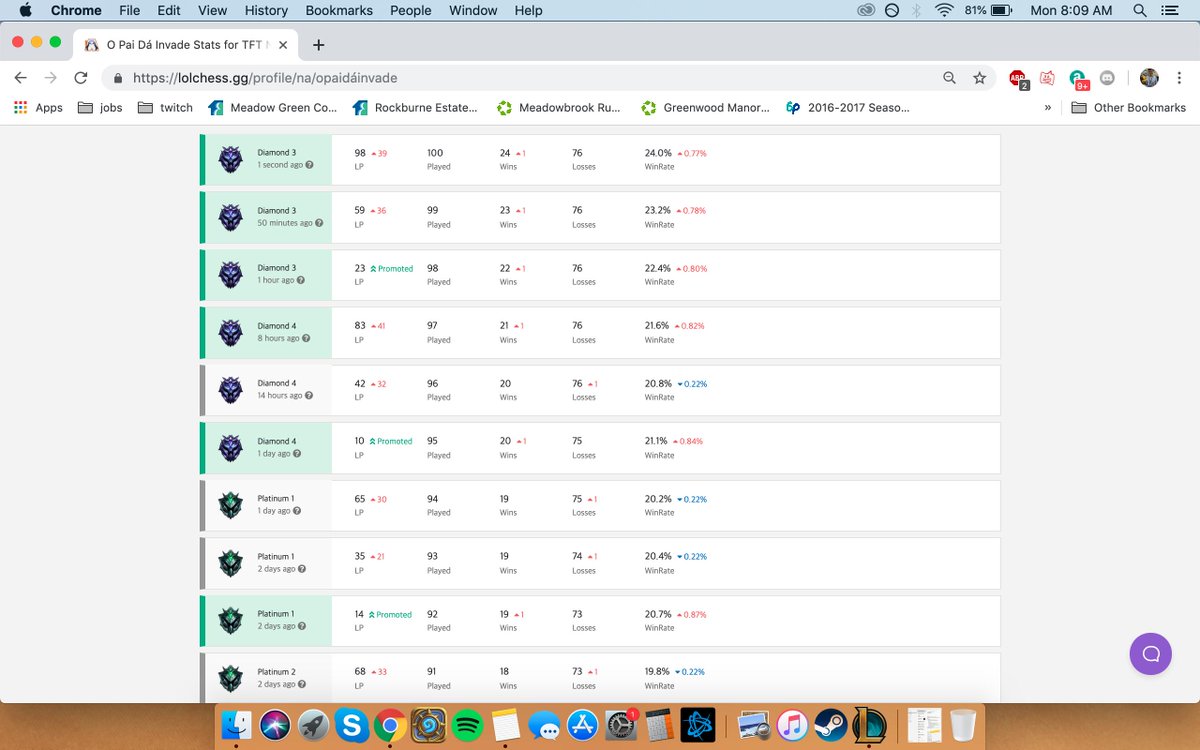Open the Chrome File menu
Screen dimensions: 1200x750
point(129,11)
